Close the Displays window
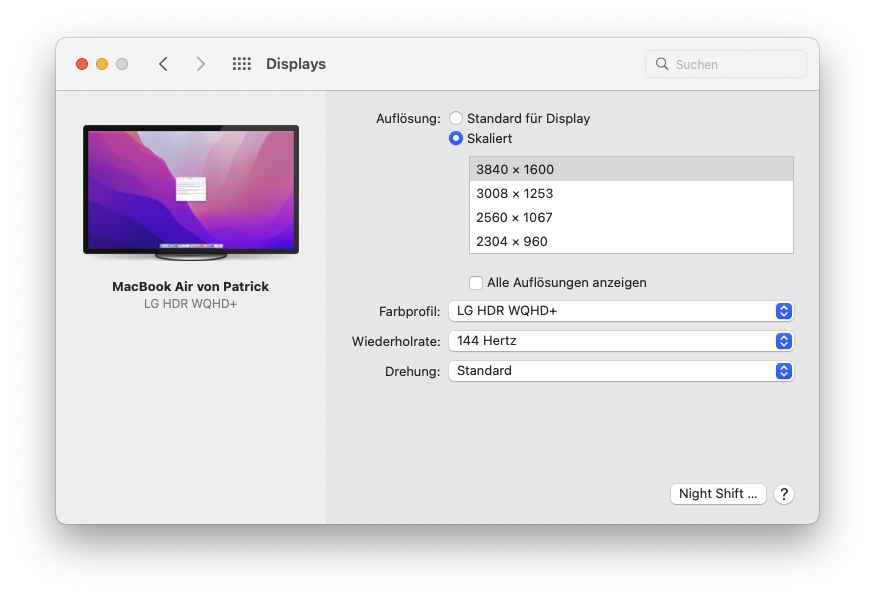 pyautogui.click(x=82, y=64)
